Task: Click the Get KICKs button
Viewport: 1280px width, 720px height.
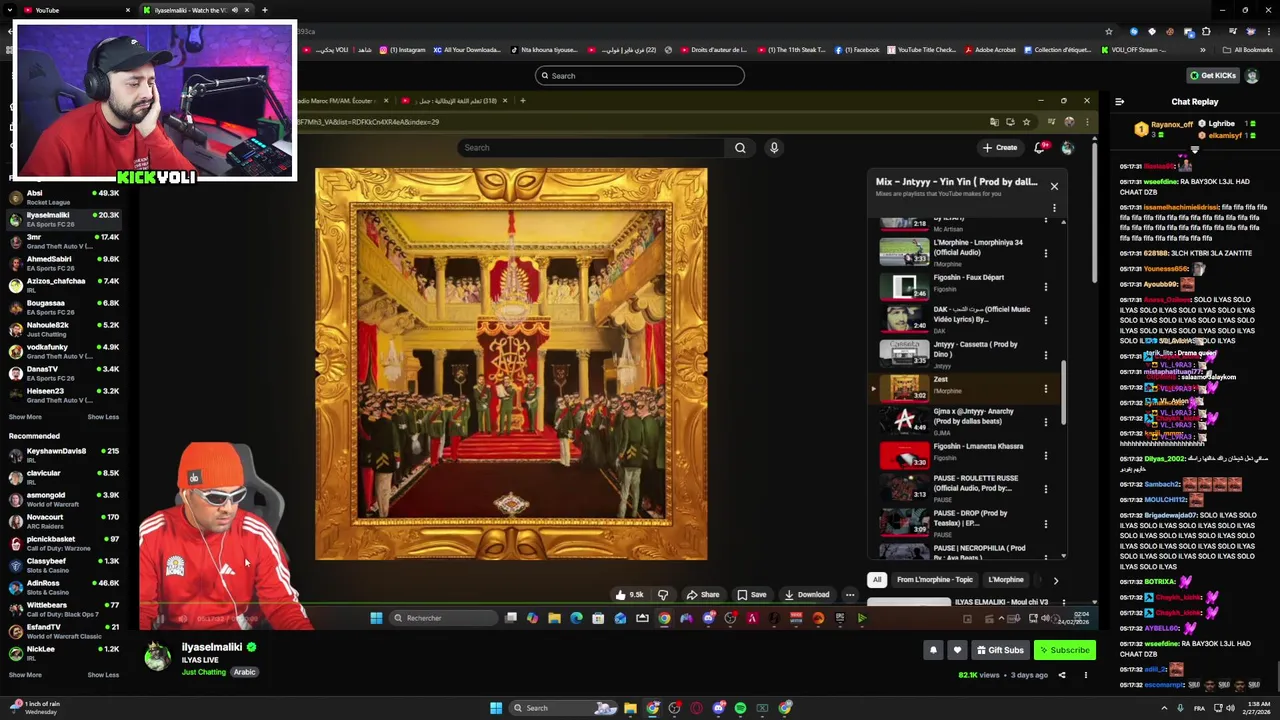Action: (1212, 76)
